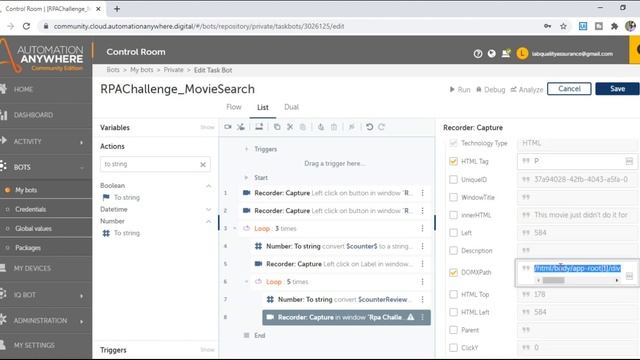Bookmark this page with the star icon
640x360 pixels.
(x=563, y=26)
